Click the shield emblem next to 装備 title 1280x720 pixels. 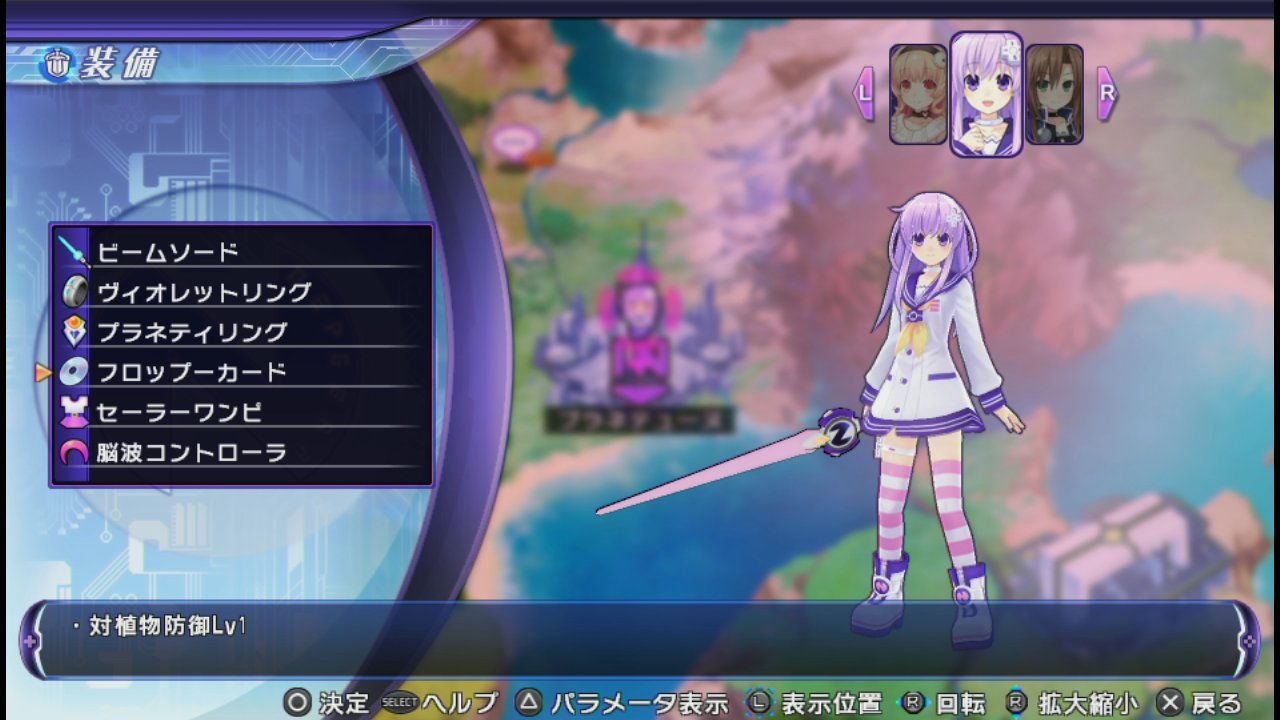[x=58, y=65]
